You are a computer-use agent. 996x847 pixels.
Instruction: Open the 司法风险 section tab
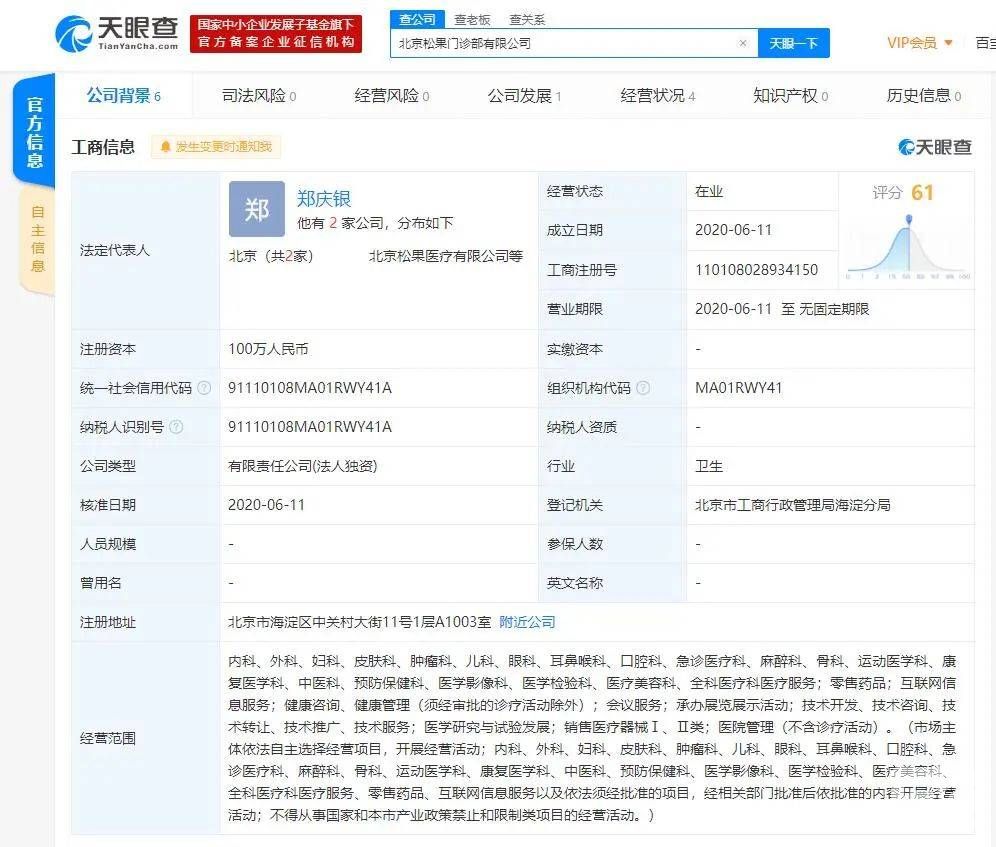(259, 96)
